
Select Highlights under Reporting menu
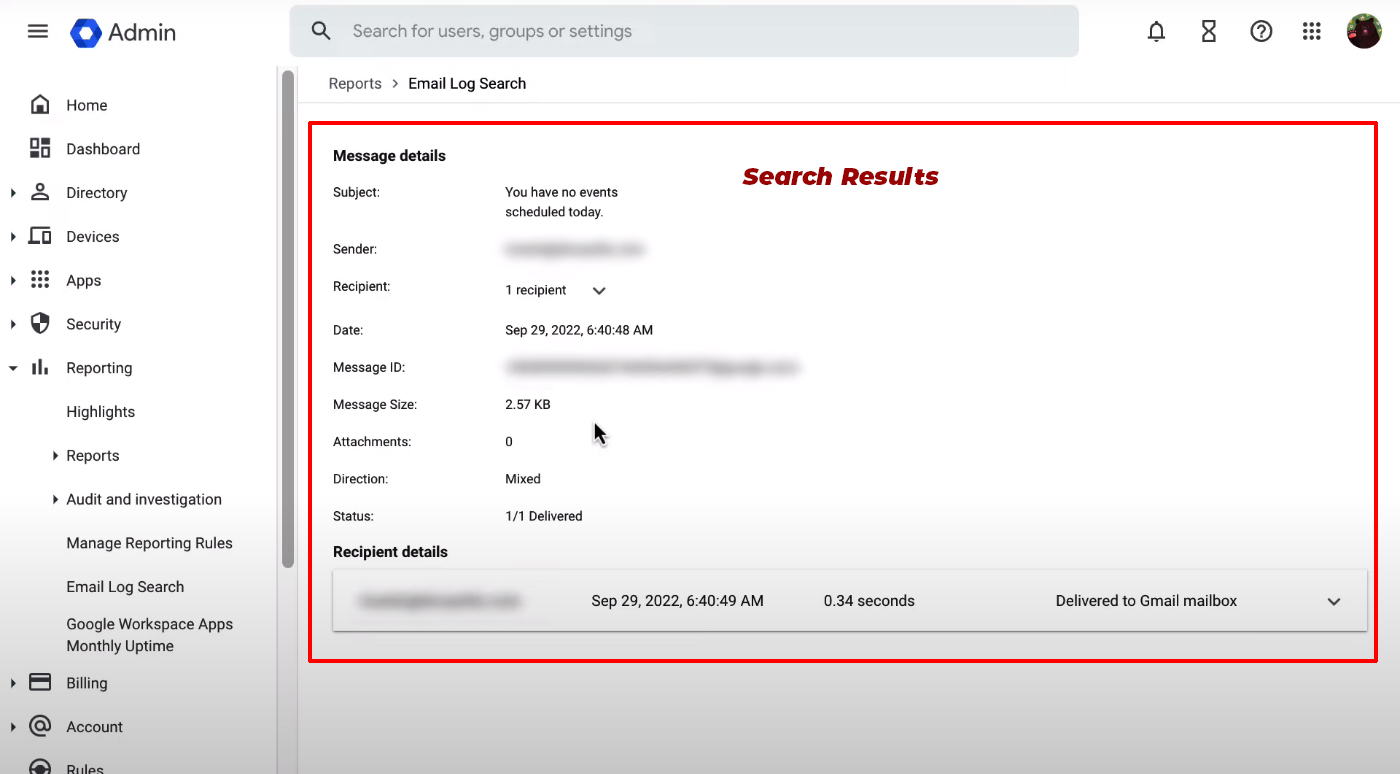[x=100, y=411]
